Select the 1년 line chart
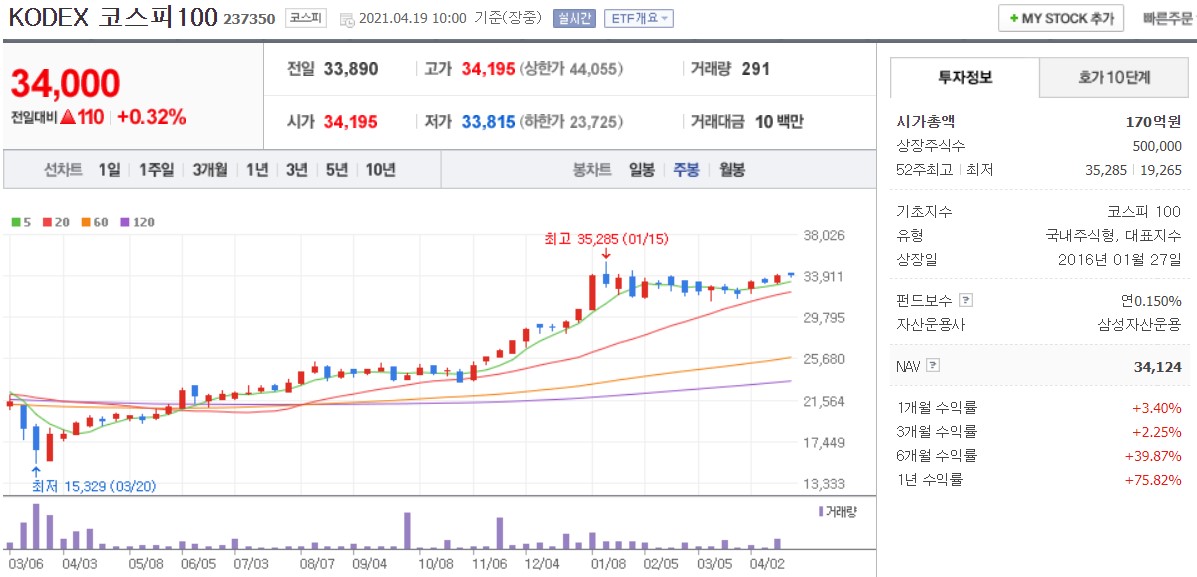This screenshot has width=1197, height=577. pyautogui.click(x=257, y=169)
